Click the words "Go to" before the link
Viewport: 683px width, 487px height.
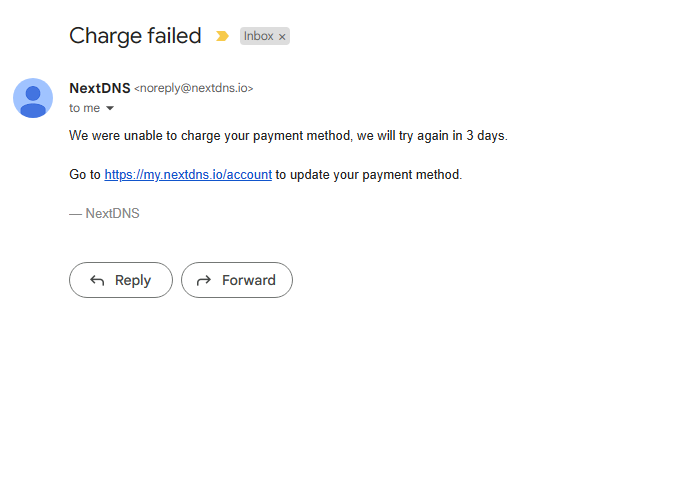tap(84, 174)
